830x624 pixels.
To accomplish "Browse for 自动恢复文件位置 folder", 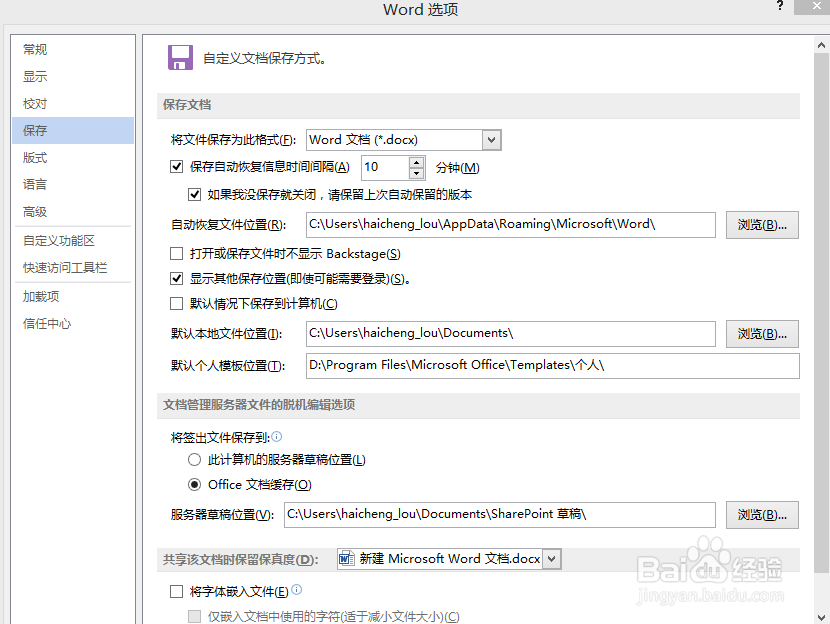I will [762, 225].
